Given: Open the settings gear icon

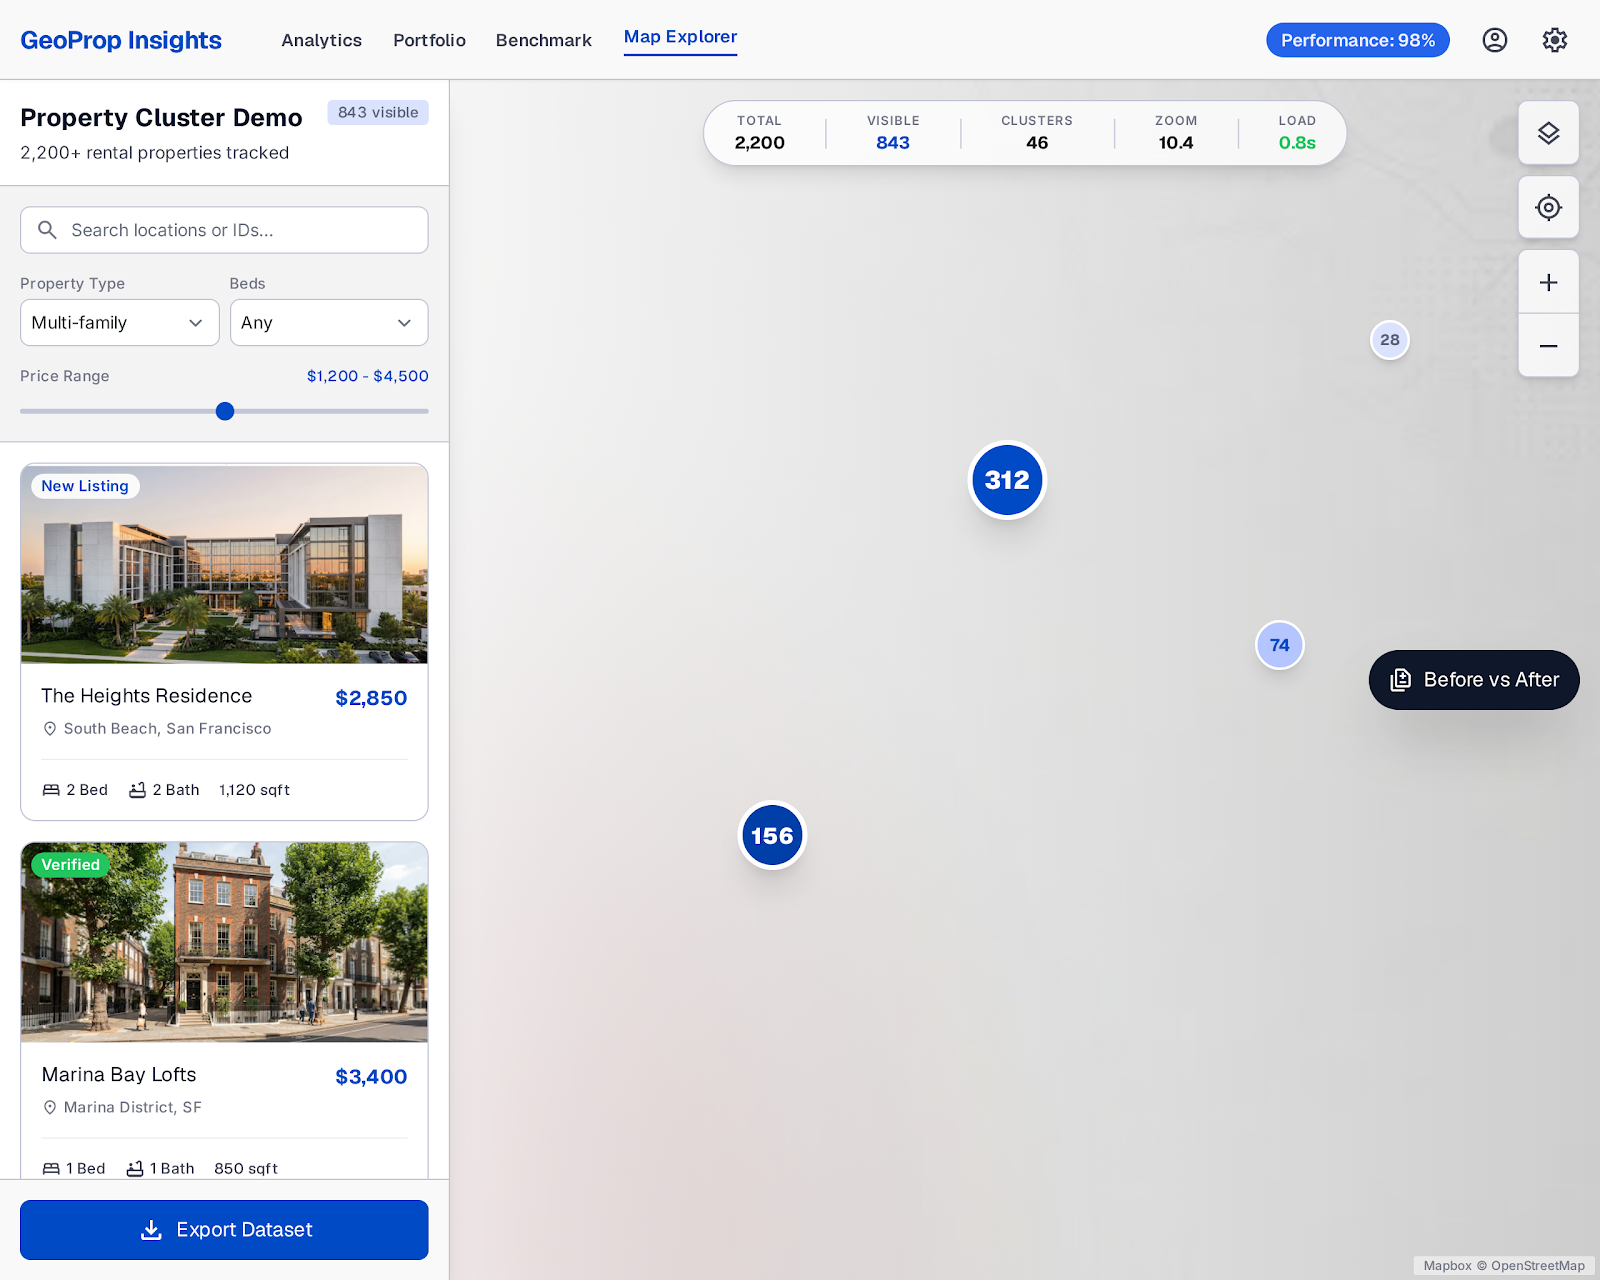Looking at the screenshot, I should 1555,40.
